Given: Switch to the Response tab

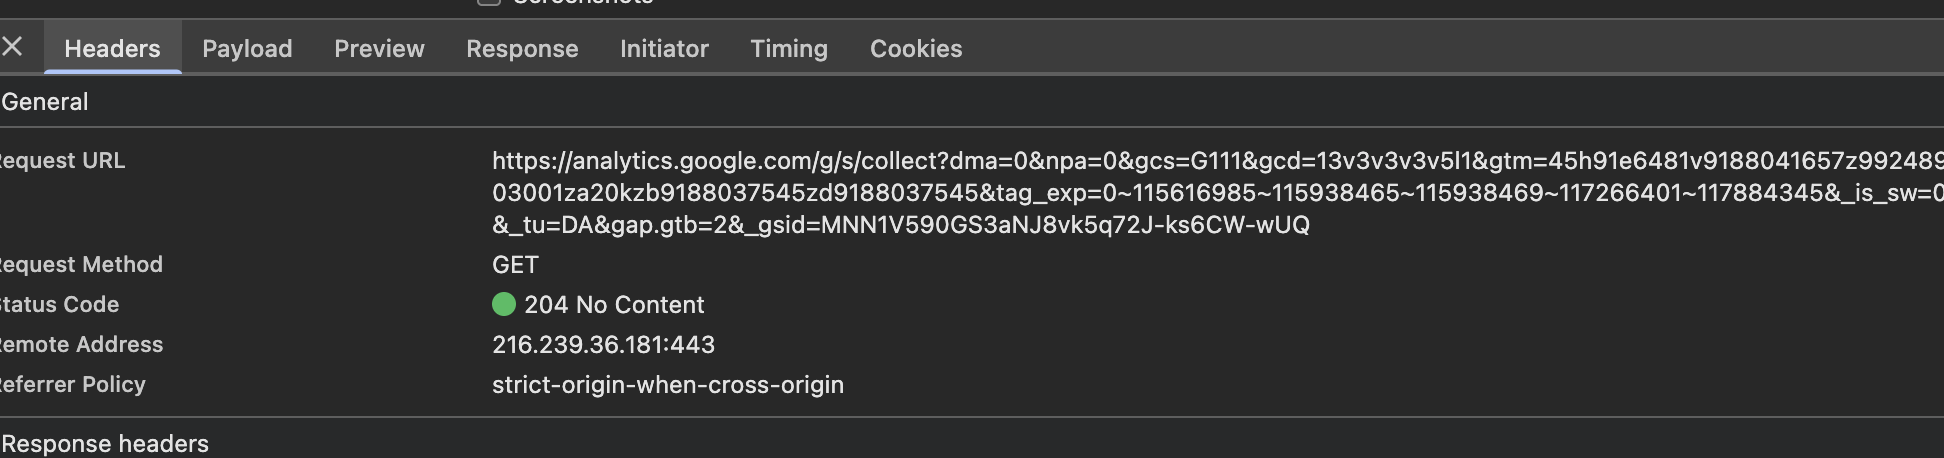Looking at the screenshot, I should point(522,49).
